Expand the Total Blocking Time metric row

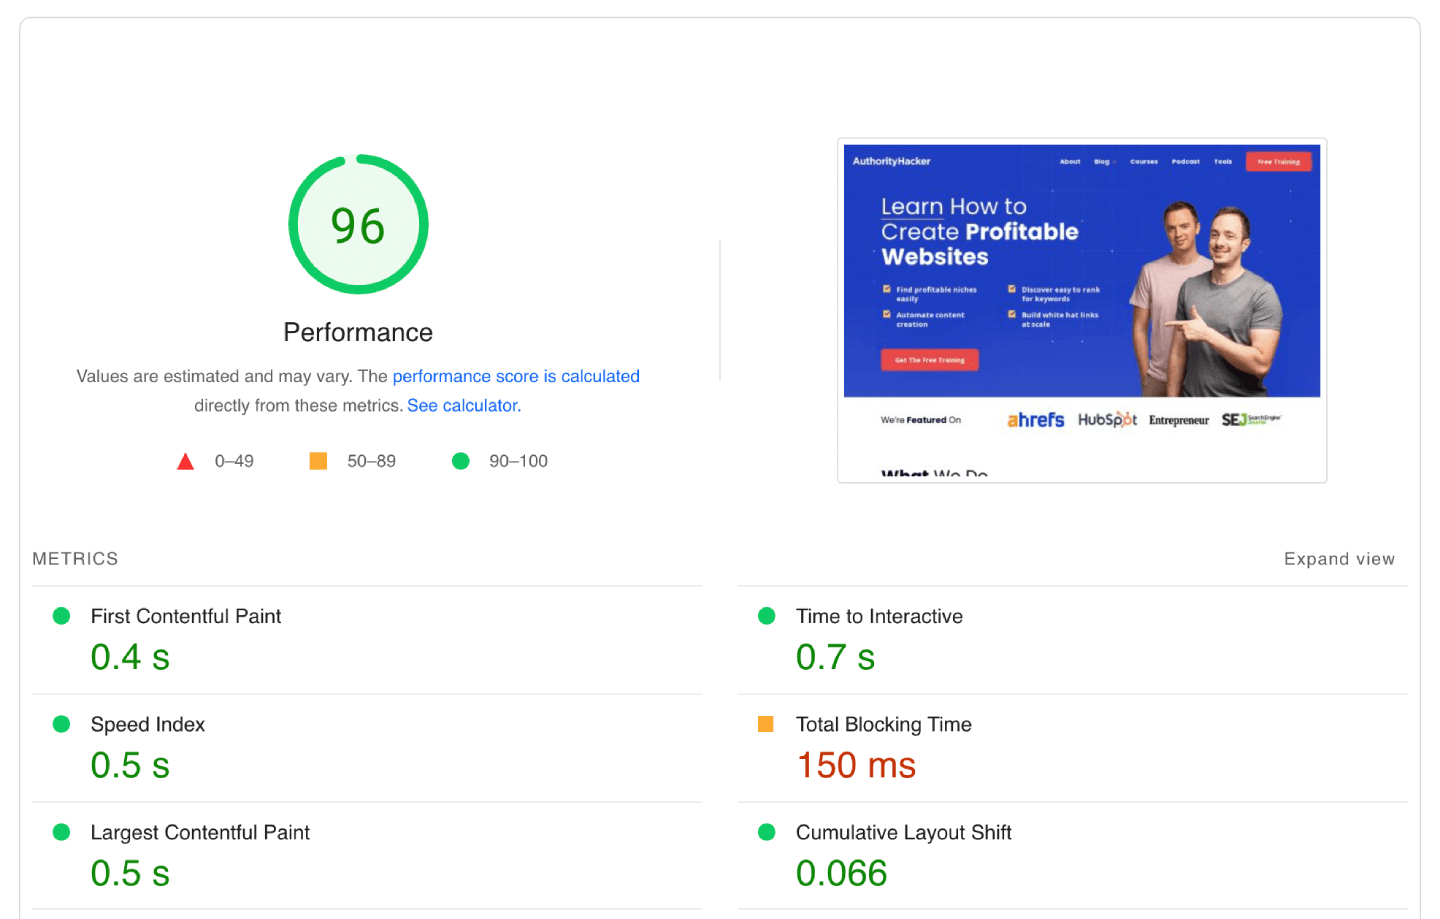click(883, 724)
